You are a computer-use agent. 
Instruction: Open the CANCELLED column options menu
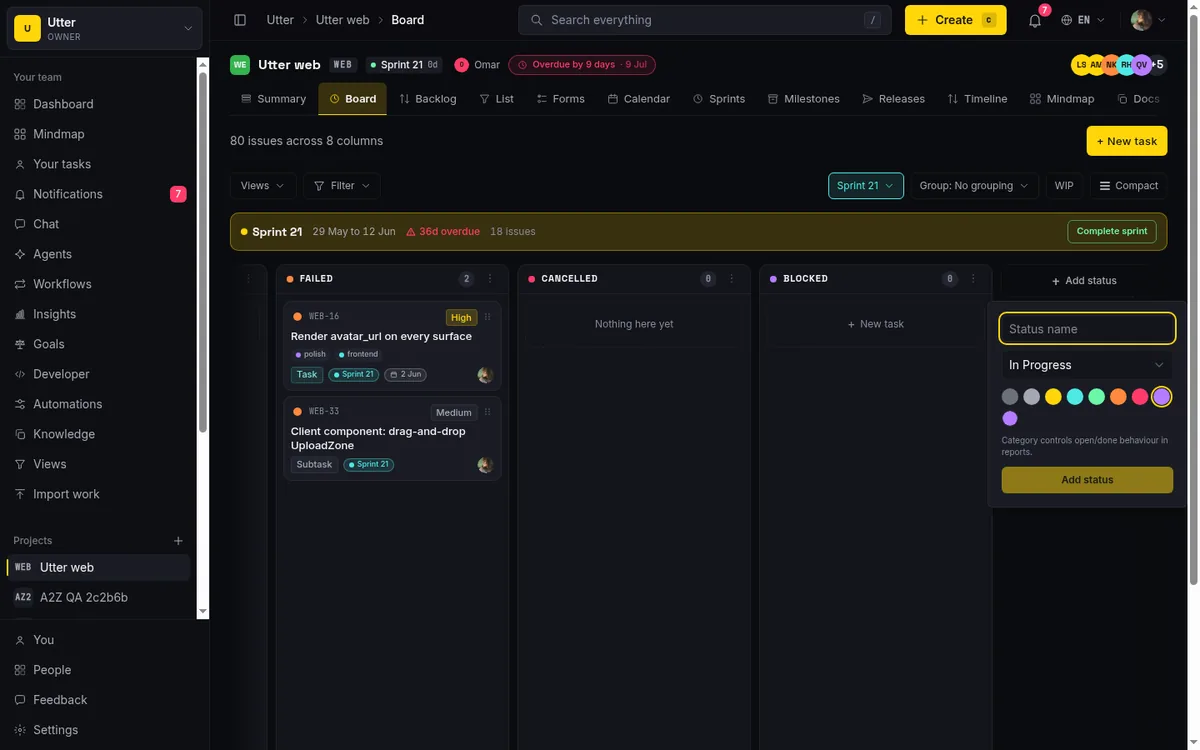coord(732,279)
